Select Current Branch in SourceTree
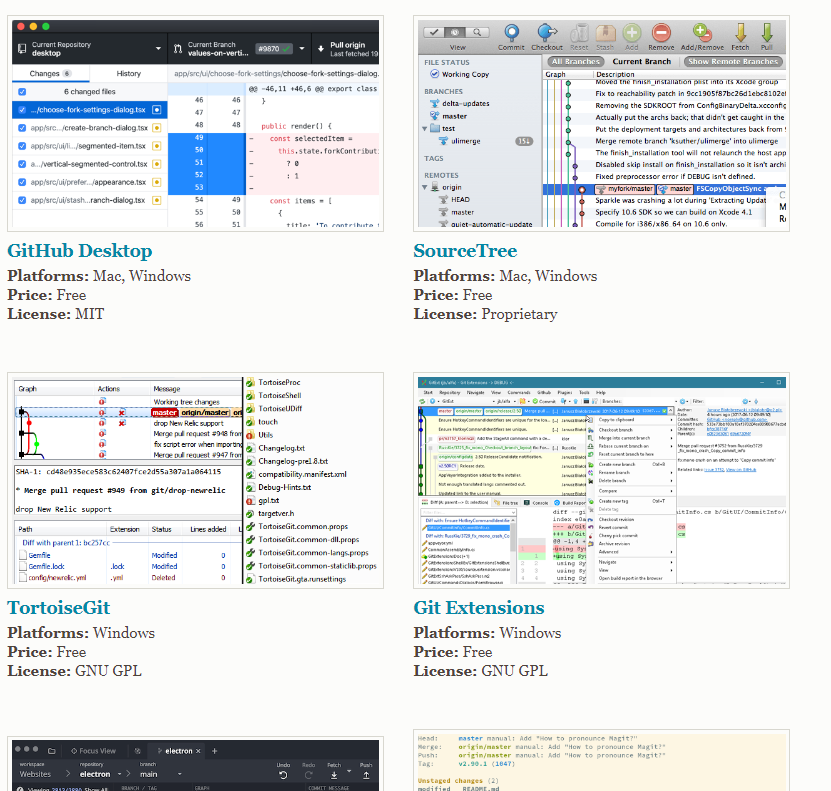Image resolution: width=831 pixels, height=791 pixels. (x=641, y=61)
